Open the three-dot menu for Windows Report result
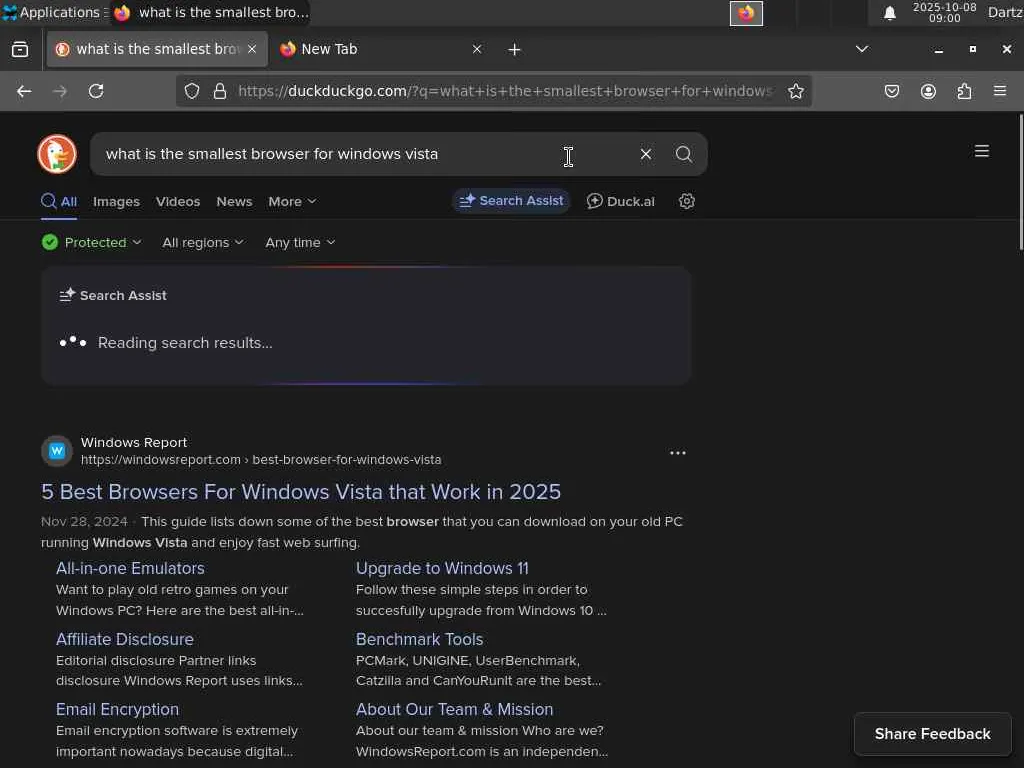The image size is (1024, 768). (x=677, y=453)
